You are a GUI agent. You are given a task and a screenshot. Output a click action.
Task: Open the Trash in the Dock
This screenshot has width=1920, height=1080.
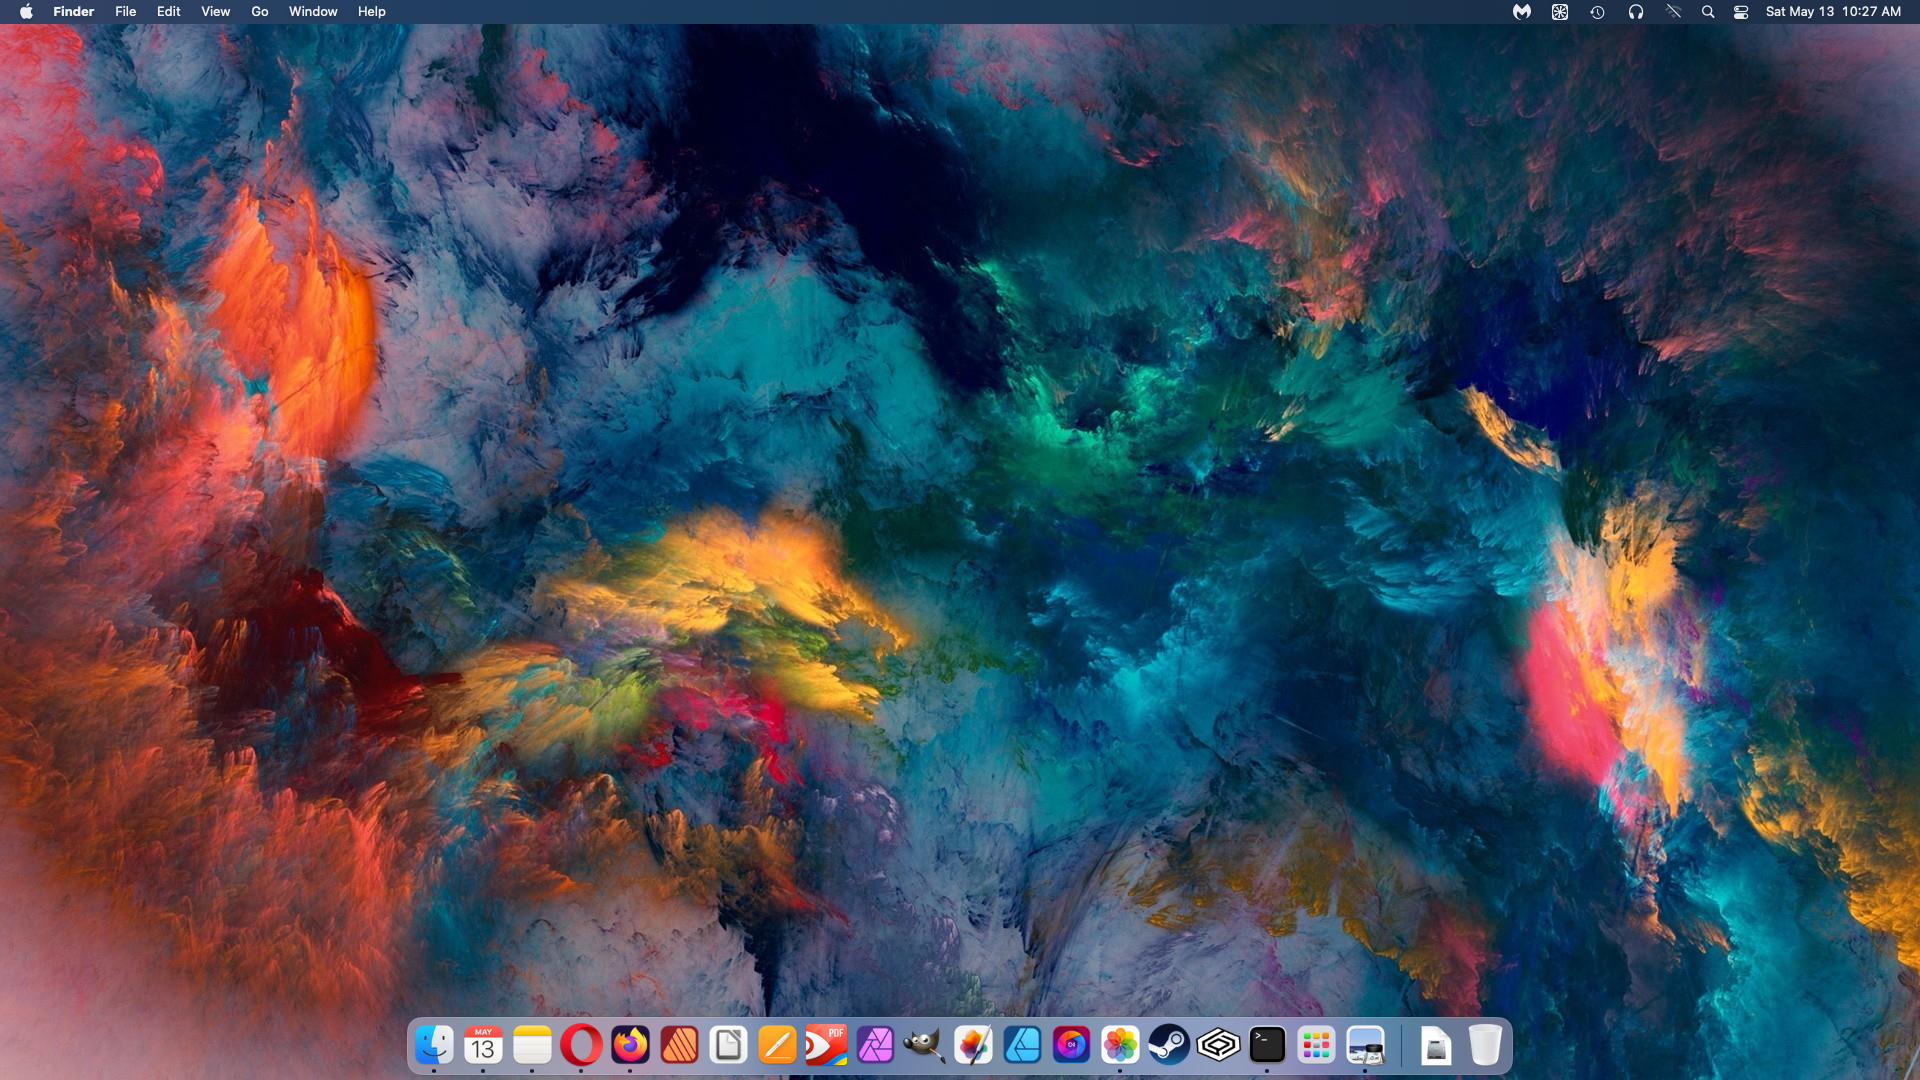point(1485,1046)
